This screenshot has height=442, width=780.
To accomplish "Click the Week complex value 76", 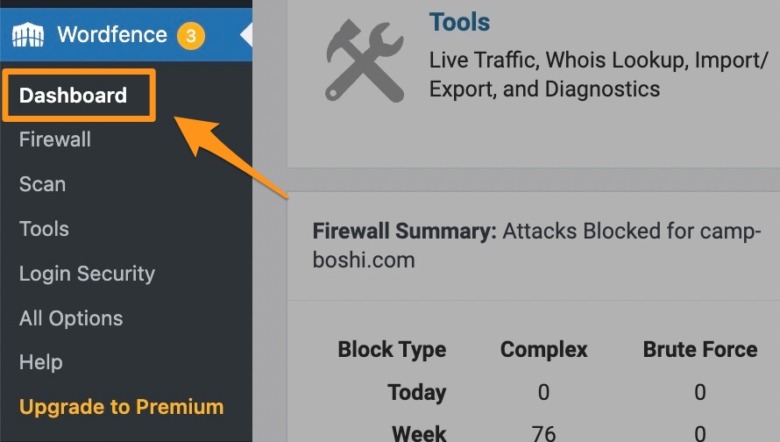I will tap(544, 434).
